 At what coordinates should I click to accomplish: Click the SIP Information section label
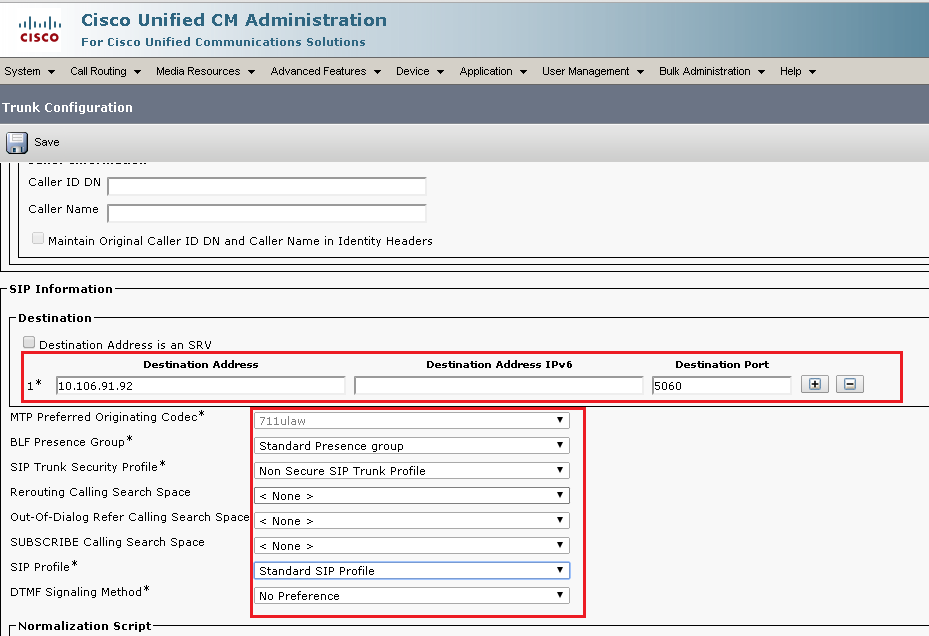coord(61,289)
